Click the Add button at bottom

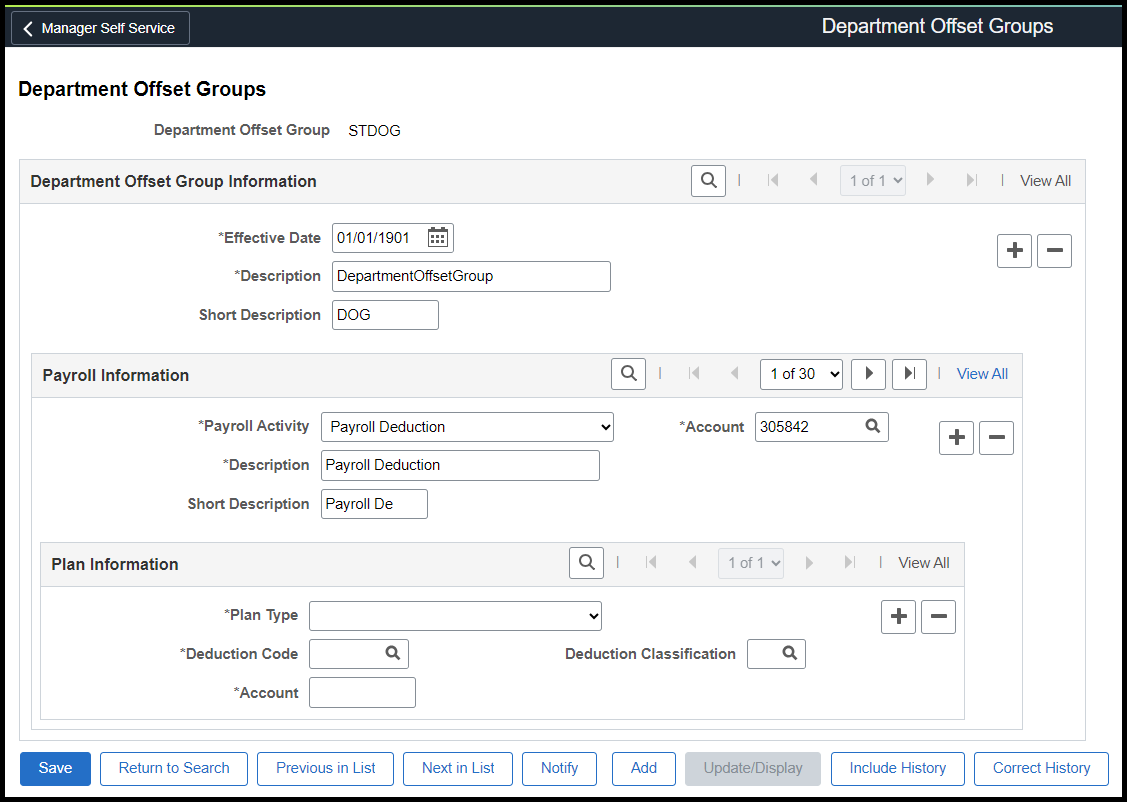pos(644,769)
